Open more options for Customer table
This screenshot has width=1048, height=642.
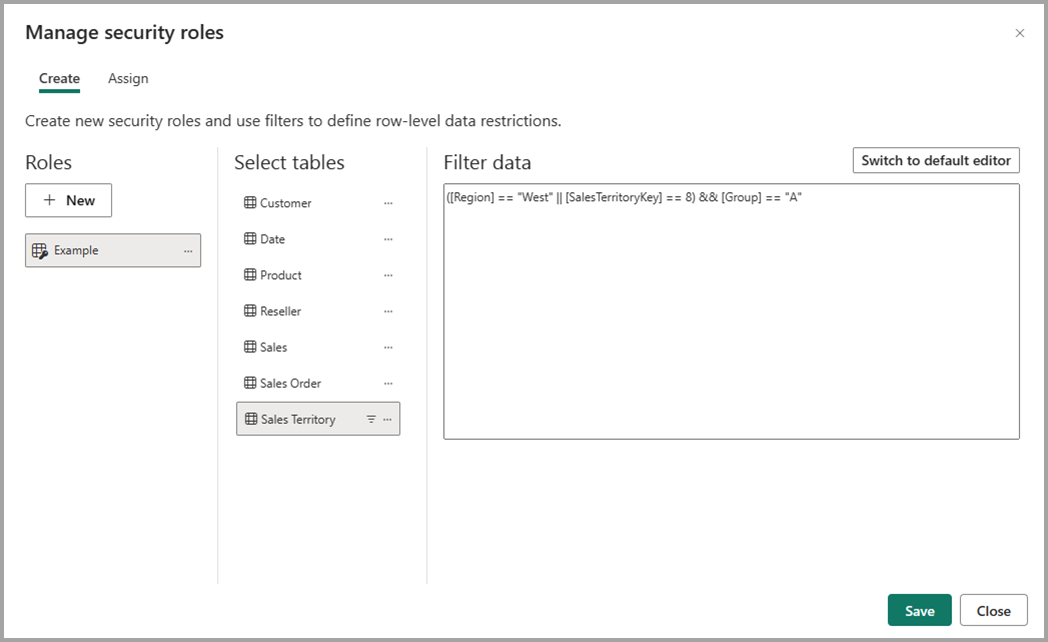(x=388, y=203)
